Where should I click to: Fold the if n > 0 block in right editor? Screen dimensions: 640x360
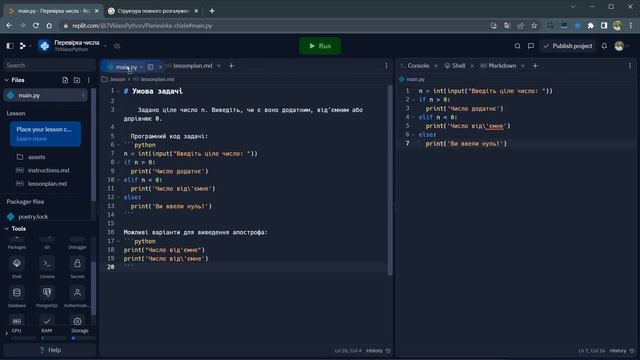point(413,100)
